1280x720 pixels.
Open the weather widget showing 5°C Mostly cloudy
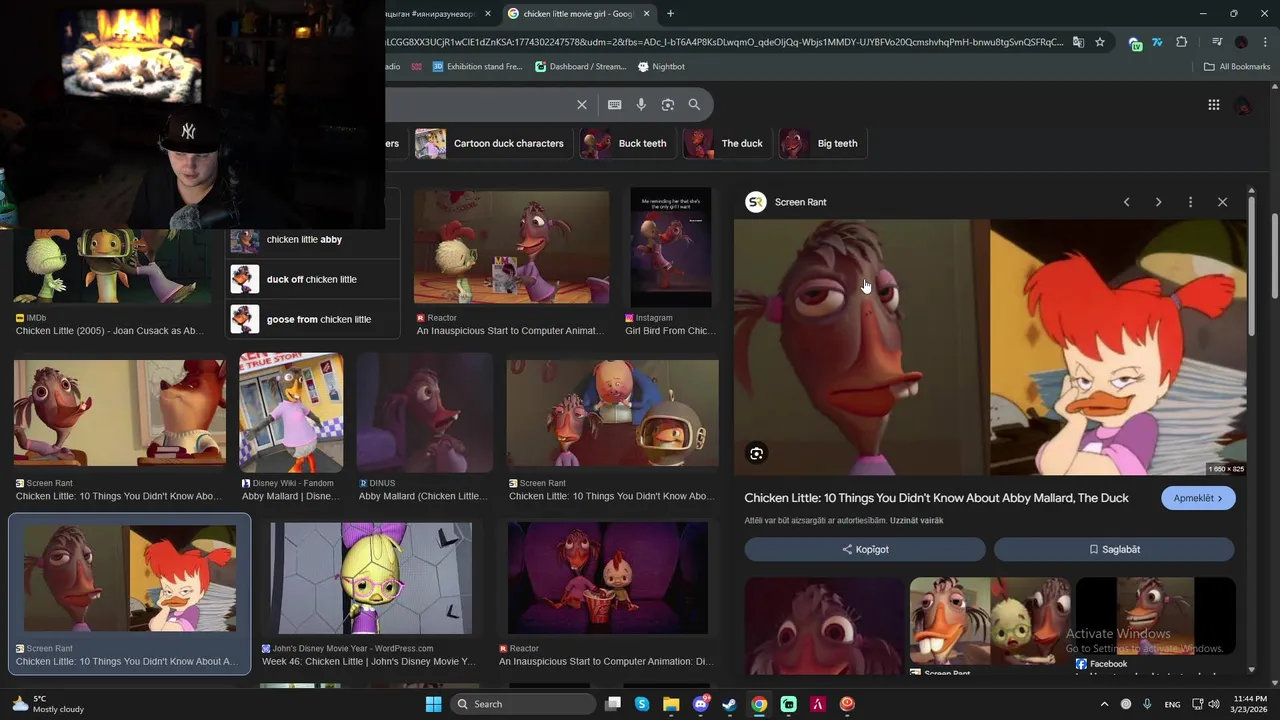click(x=48, y=704)
